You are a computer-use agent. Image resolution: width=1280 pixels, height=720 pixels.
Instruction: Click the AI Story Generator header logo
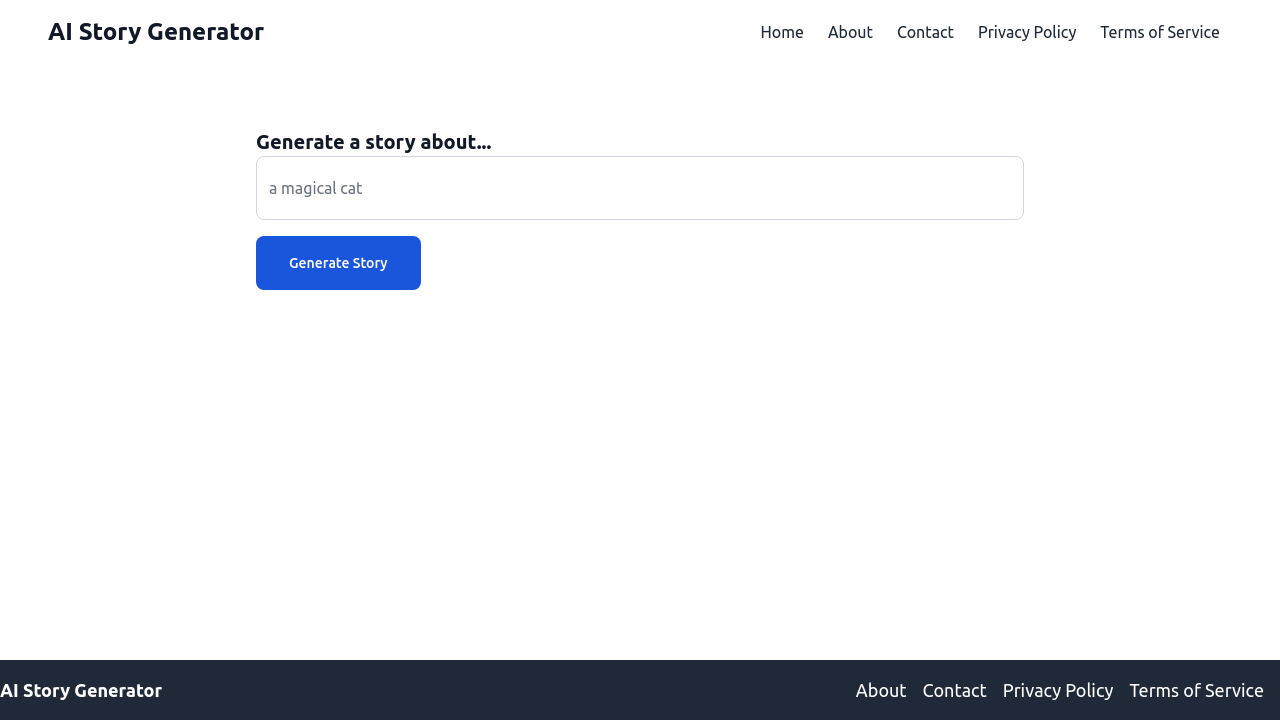156,32
